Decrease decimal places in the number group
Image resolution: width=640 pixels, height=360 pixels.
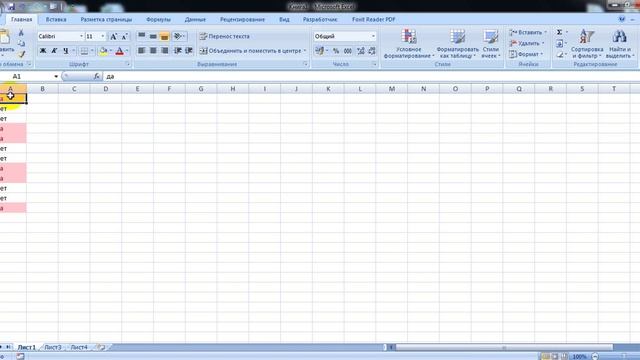click(x=372, y=51)
